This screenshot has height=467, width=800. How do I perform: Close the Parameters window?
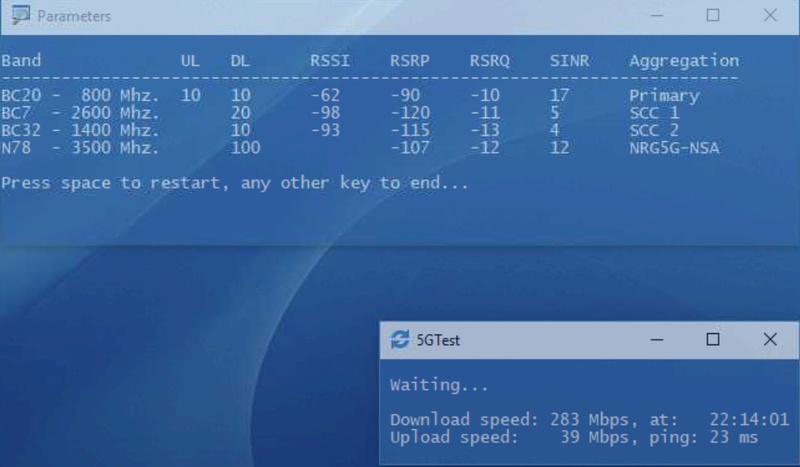[x=770, y=16]
